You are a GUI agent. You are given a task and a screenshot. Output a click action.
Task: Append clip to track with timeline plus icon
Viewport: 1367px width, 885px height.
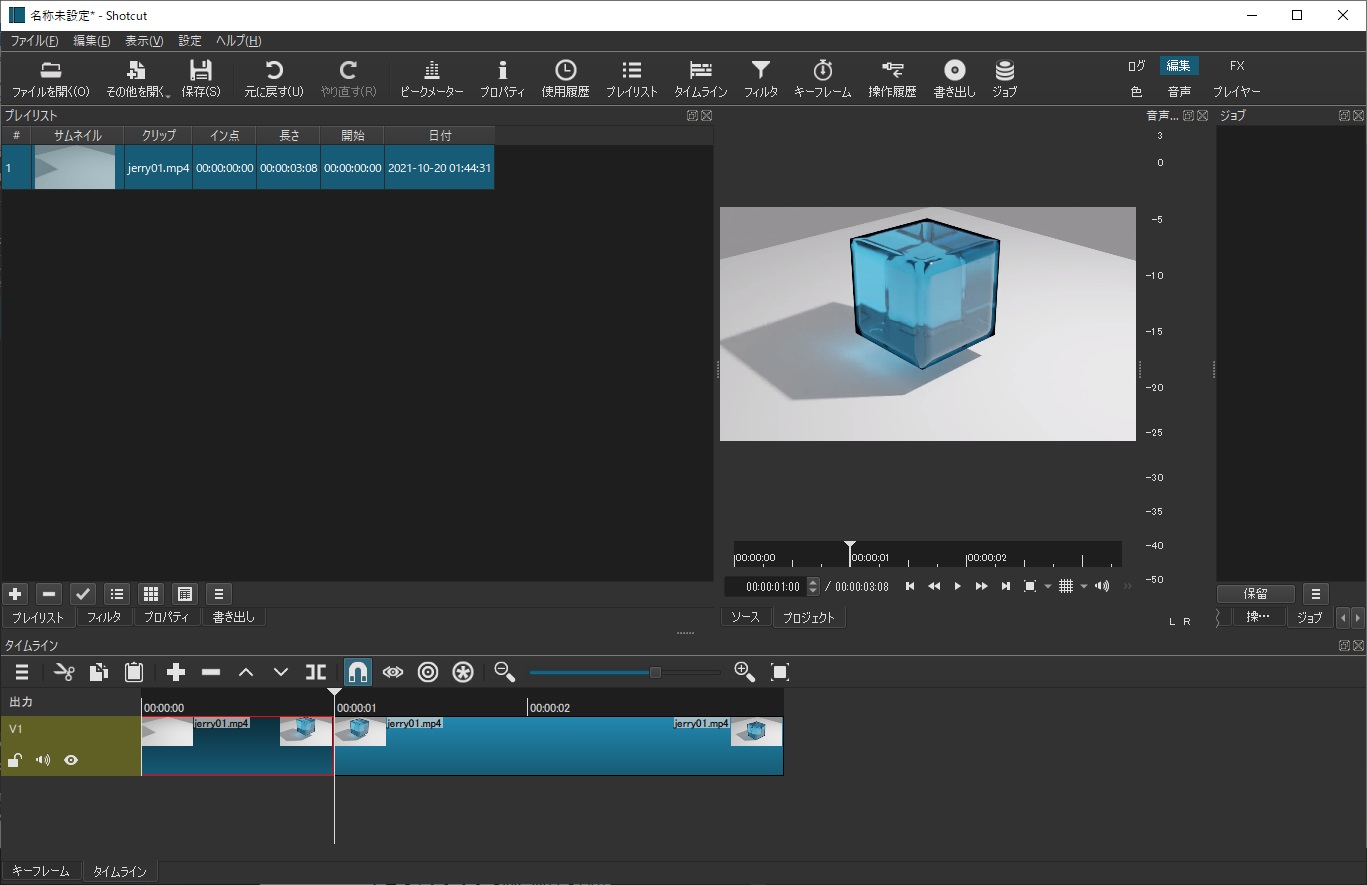pos(176,672)
